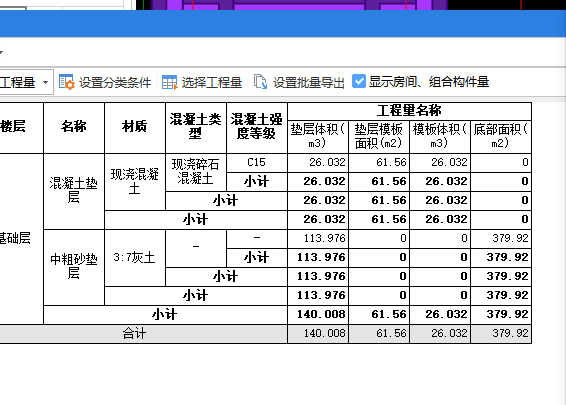Select 61.56 in the C15 row
The height and width of the screenshot is (405, 566).
pos(379,163)
